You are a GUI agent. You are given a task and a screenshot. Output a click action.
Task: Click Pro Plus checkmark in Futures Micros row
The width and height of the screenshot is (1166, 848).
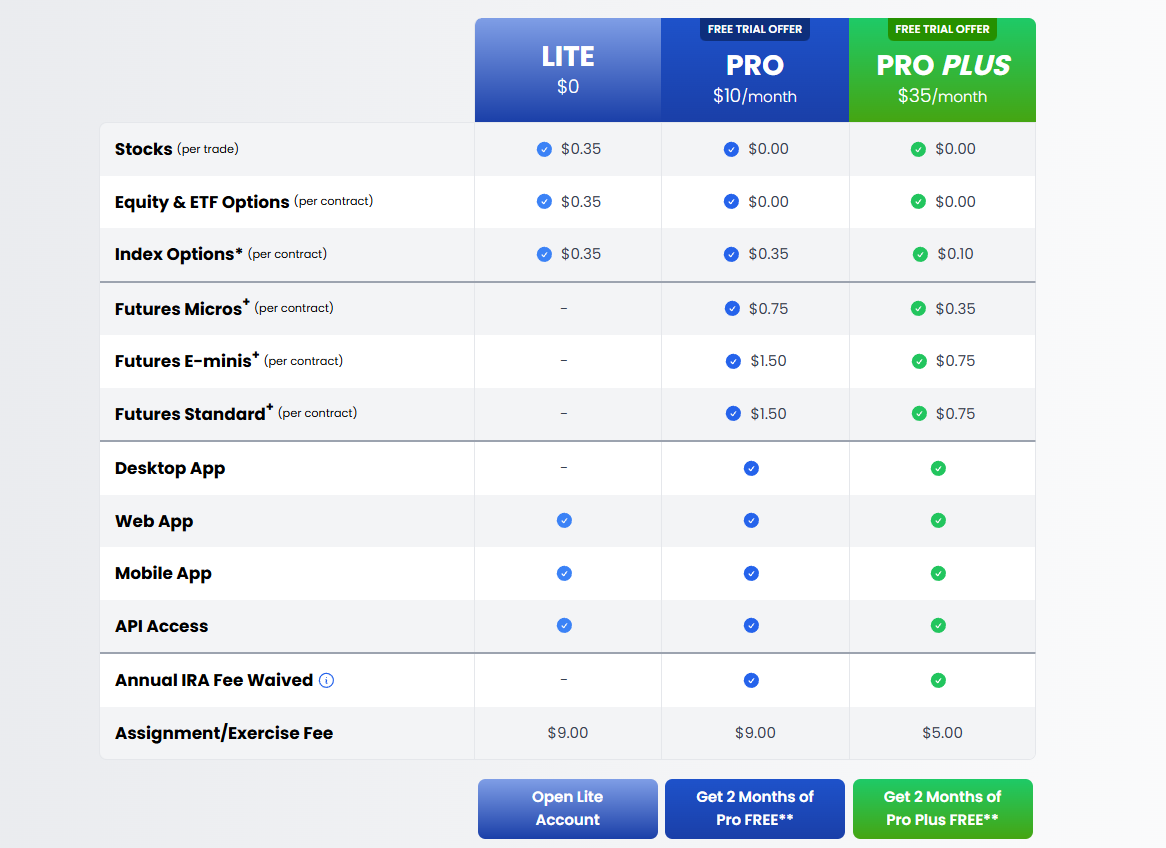918,309
